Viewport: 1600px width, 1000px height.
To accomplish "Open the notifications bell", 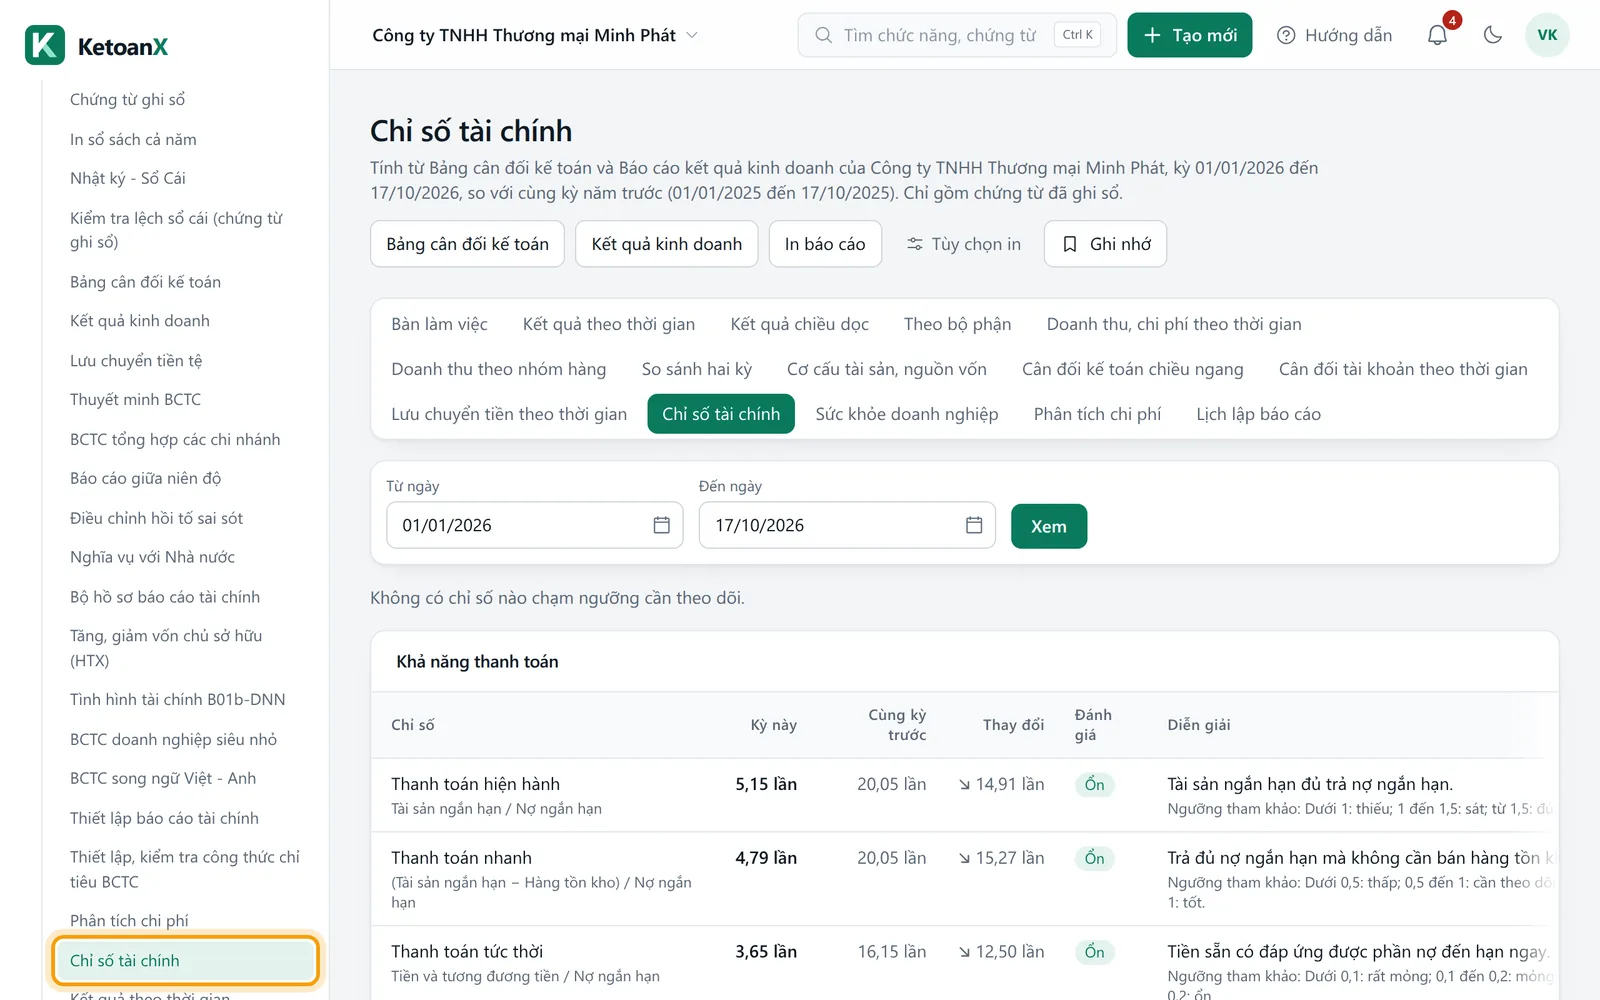I will click(x=1437, y=35).
